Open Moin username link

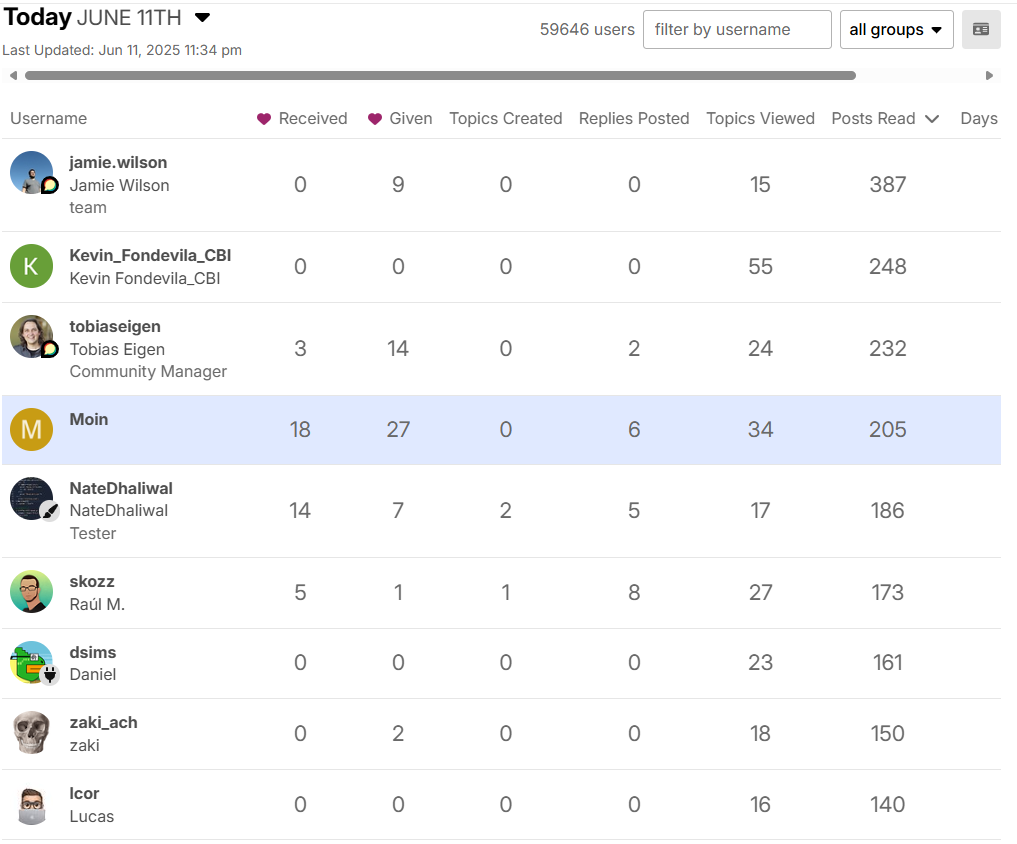(x=89, y=419)
